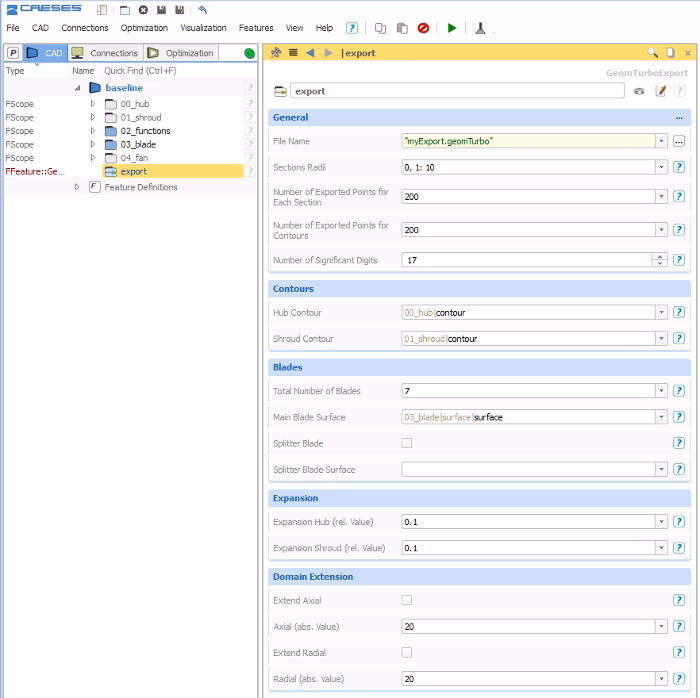This screenshot has height=698, width=700.
Task: Open help for Sections Radii
Action: point(679,167)
